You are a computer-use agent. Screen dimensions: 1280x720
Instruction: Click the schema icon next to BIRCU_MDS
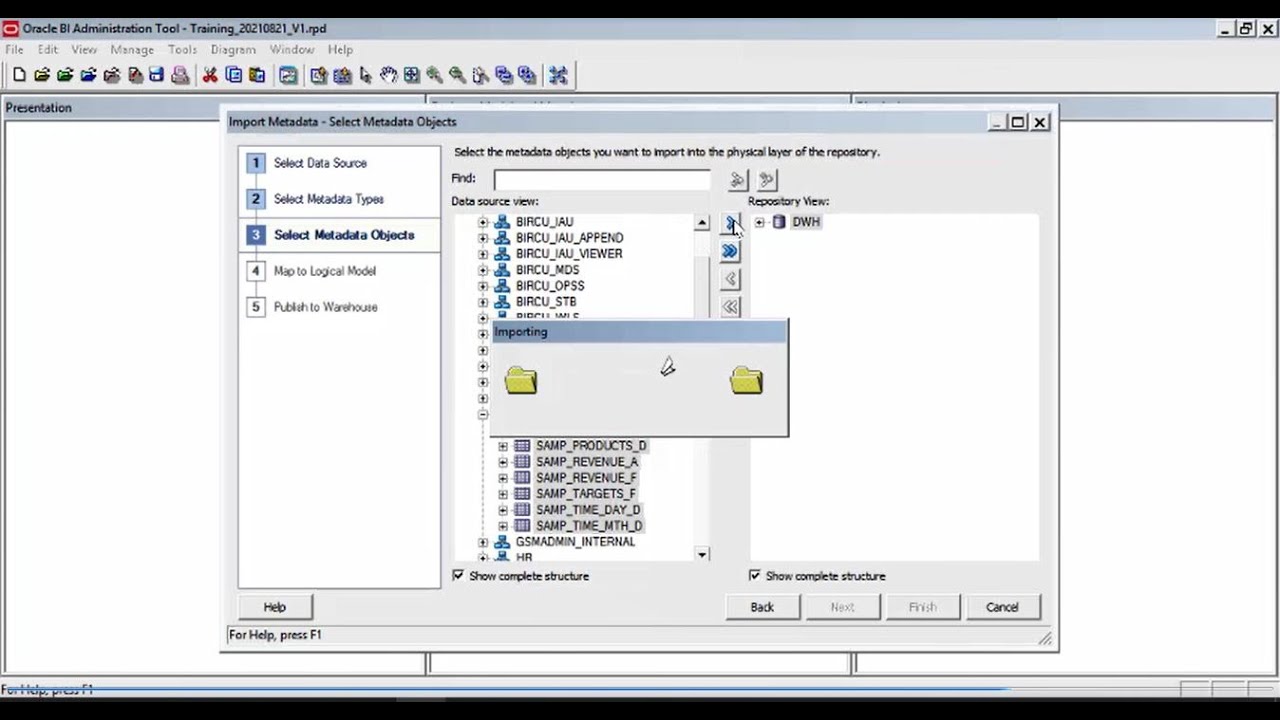pos(502,270)
